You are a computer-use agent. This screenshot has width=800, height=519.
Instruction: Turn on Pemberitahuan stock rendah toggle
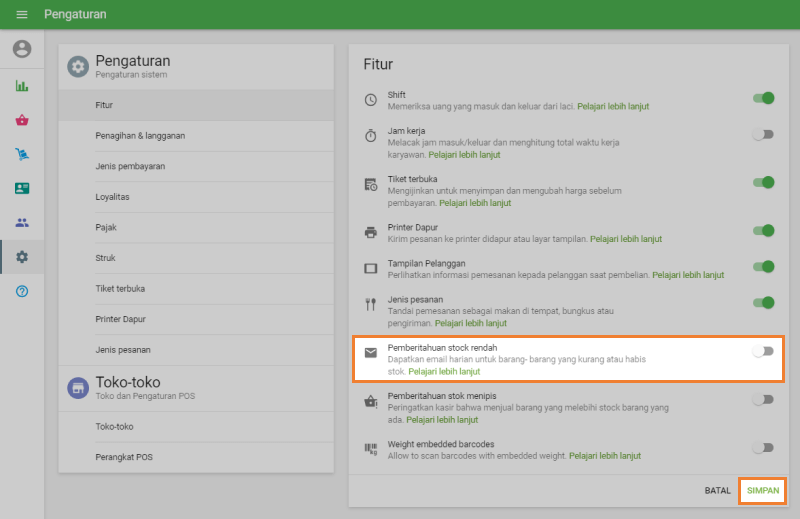pyautogui.click(x=764, y=351)
